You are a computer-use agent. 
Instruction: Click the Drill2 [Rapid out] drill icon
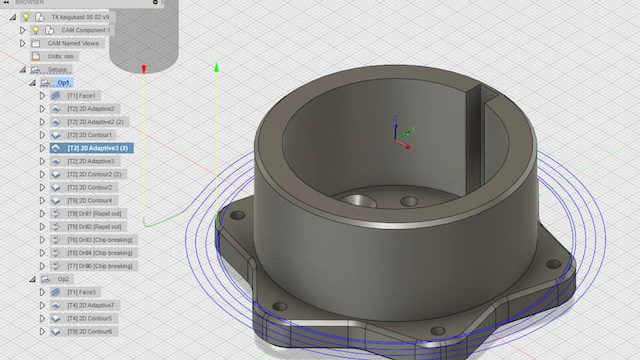[x=56, y=227]
